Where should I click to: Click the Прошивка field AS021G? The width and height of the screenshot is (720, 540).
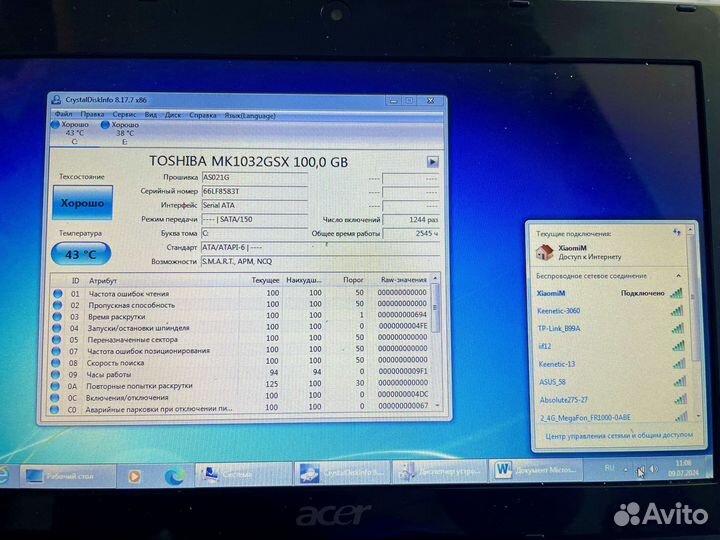point(254,177)
